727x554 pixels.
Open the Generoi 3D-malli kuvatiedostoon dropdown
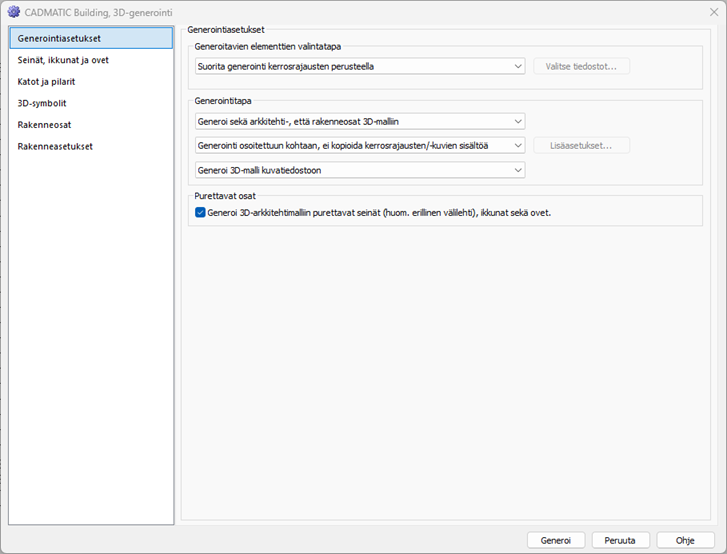pyautogui.click(x=360, y=170)
